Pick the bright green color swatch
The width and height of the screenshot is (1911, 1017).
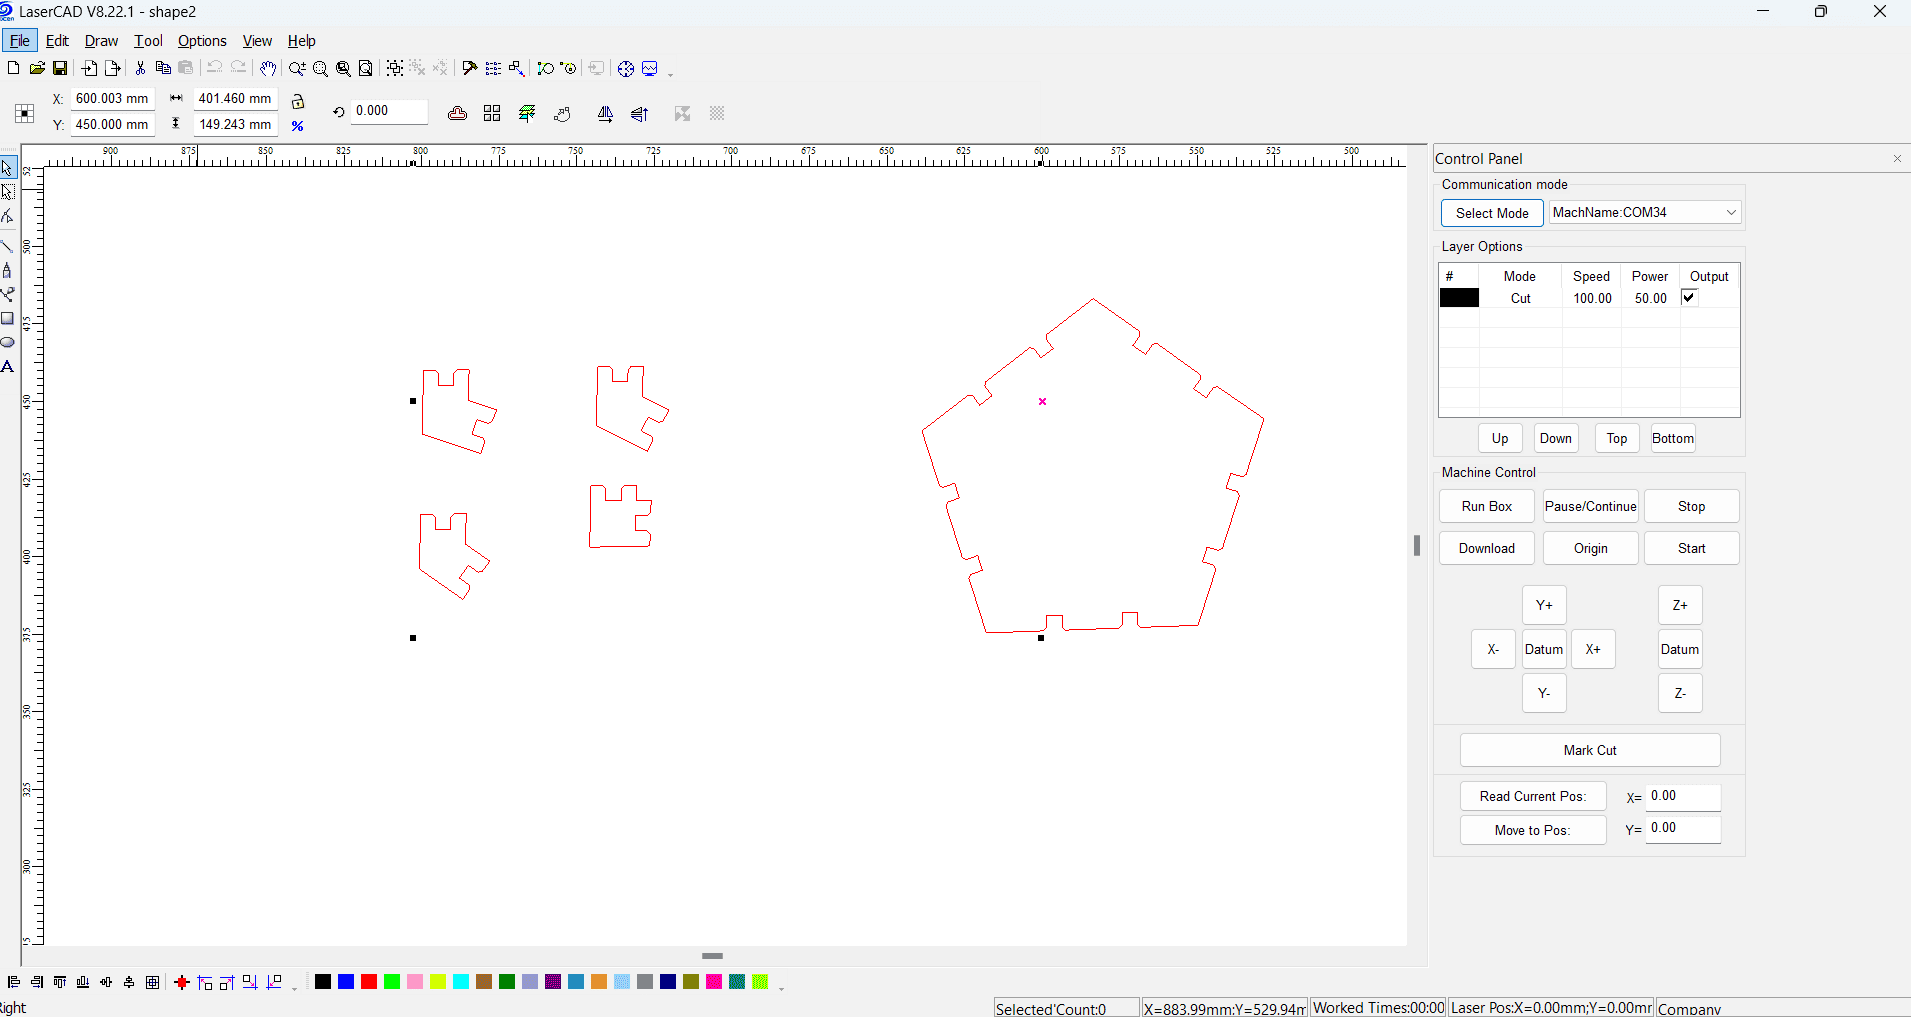tap(392, 982)
